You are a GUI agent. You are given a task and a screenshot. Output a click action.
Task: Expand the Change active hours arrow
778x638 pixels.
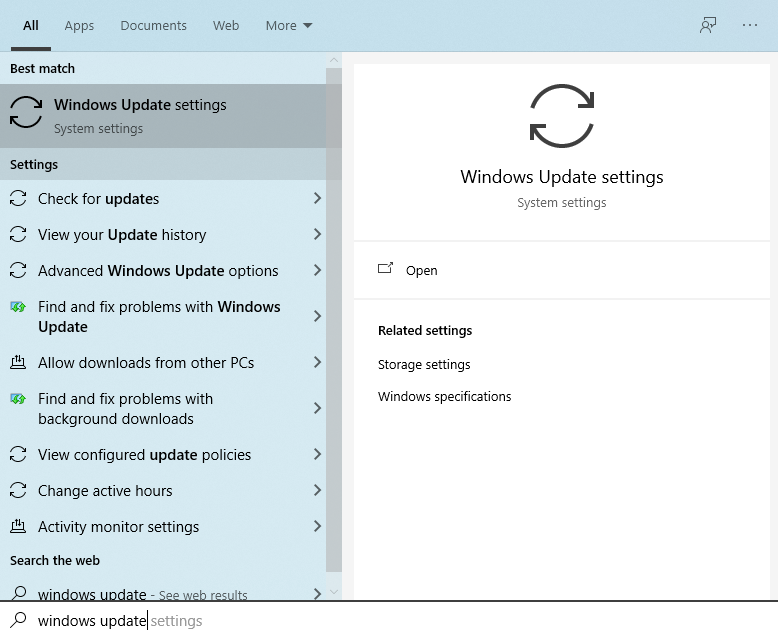pos(318,490)
